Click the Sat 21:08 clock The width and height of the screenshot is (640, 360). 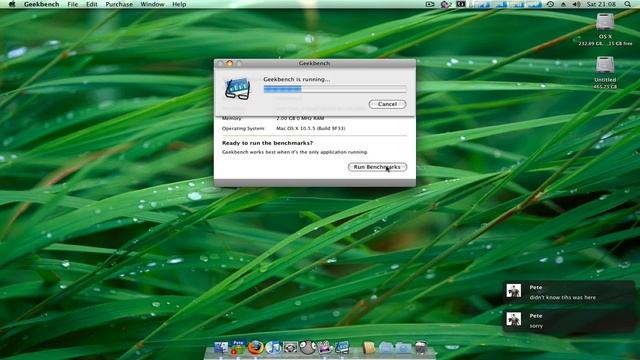(601, 4)
